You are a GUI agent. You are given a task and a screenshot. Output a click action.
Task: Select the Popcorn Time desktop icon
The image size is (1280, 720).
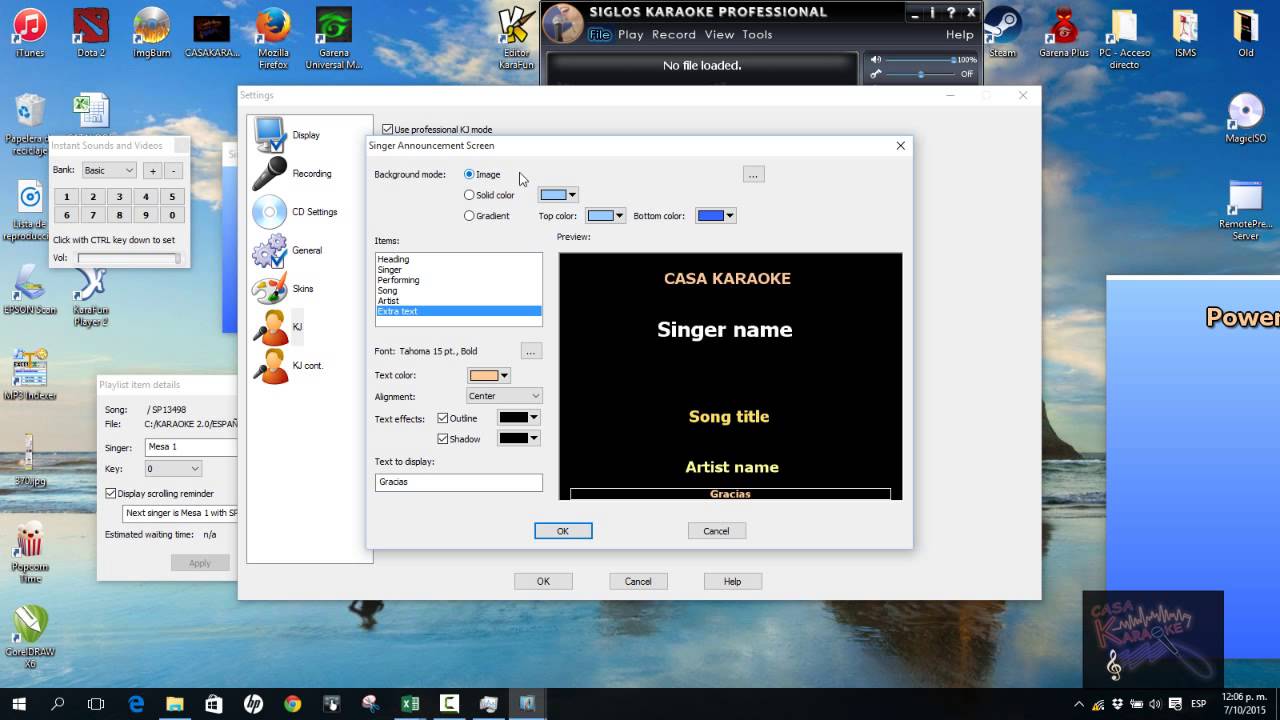point(30,553)
